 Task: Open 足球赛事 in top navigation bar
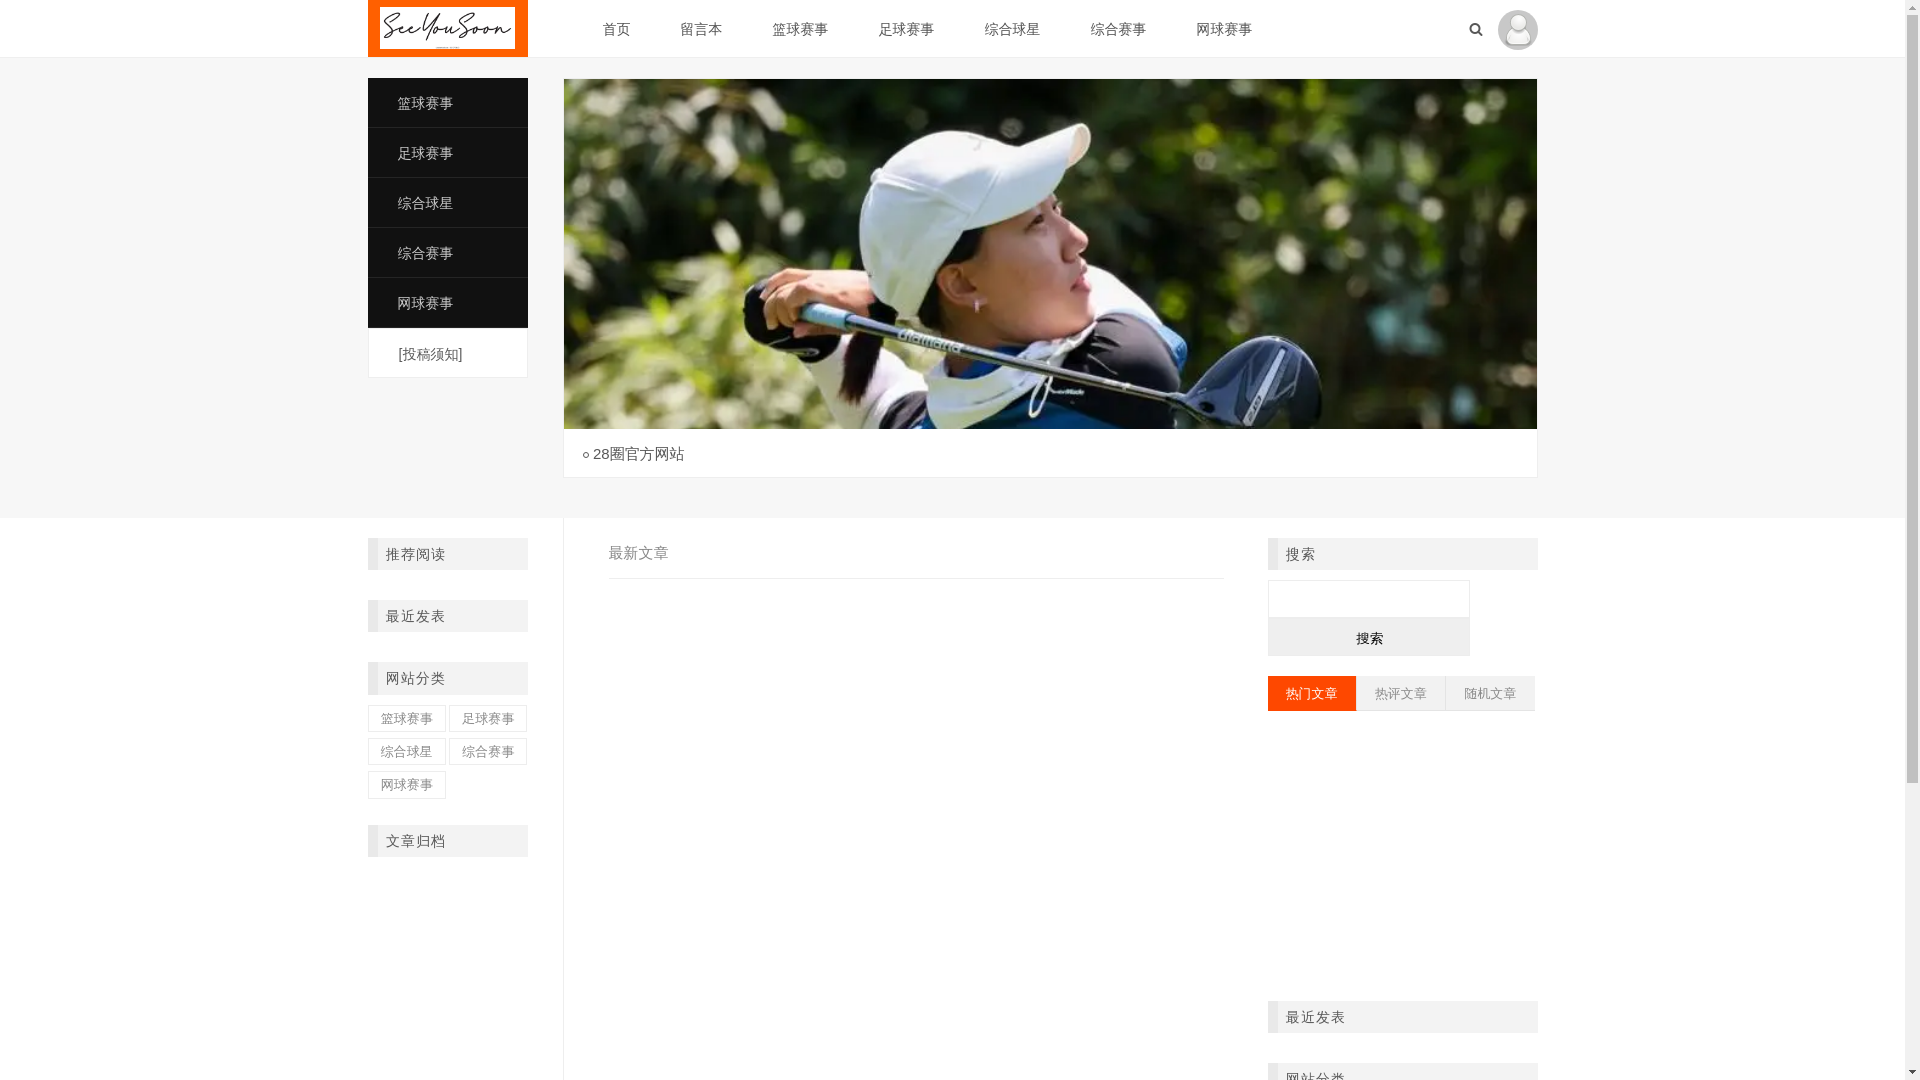click(906, 29)
